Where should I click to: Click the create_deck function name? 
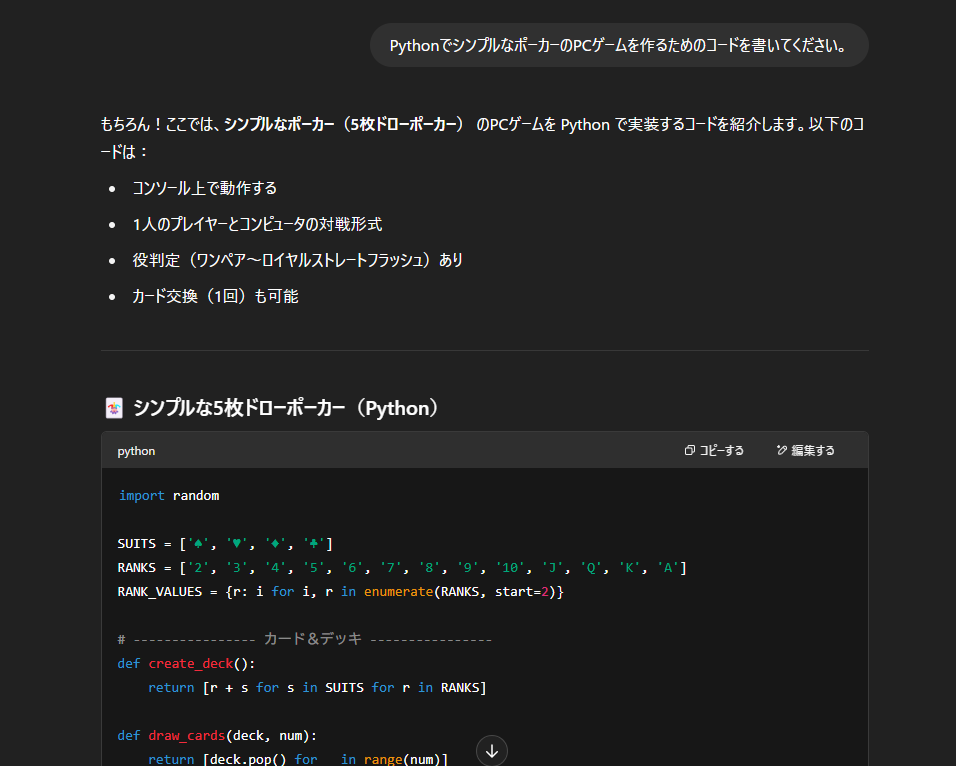(x=190, y=664)
